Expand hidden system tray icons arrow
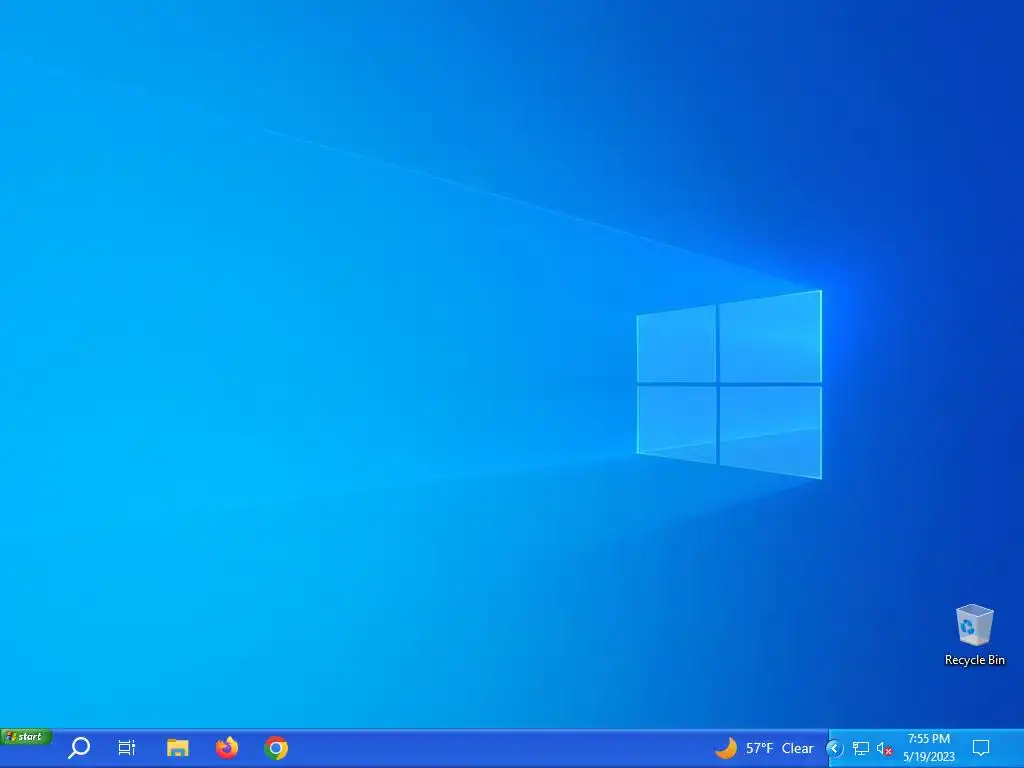 [x=834, y=748]
